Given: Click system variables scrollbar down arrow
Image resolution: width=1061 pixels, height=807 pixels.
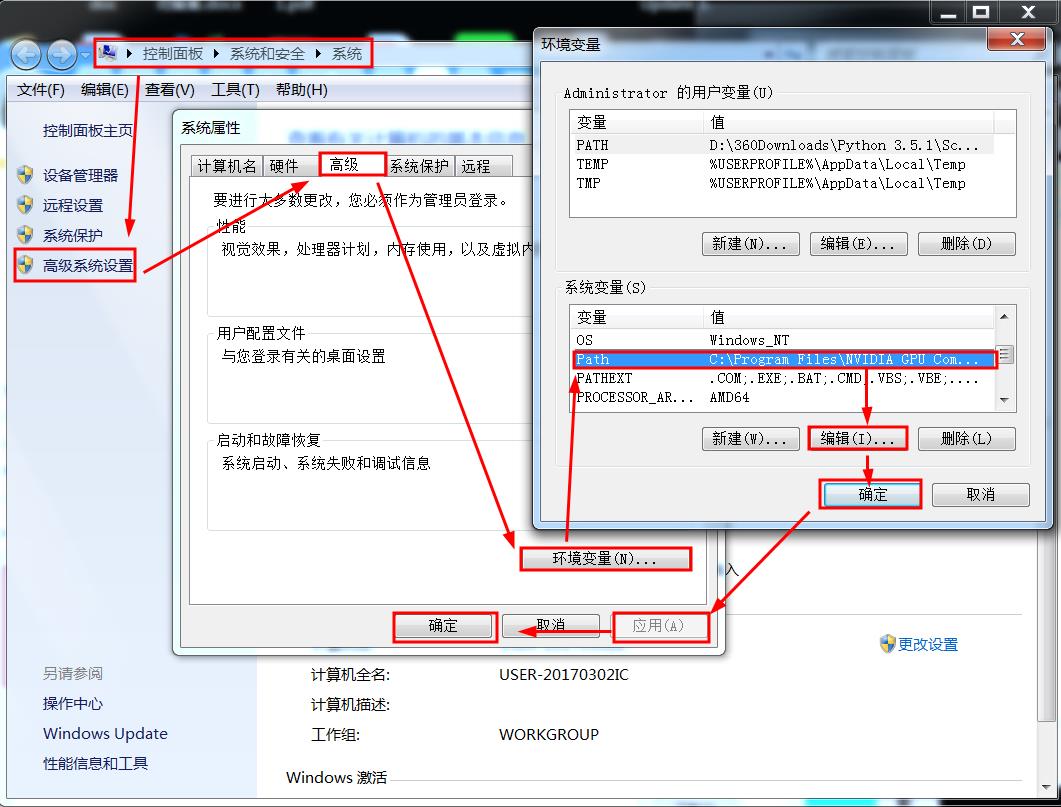Looking at the screenshot, I should pos(1004,400).
